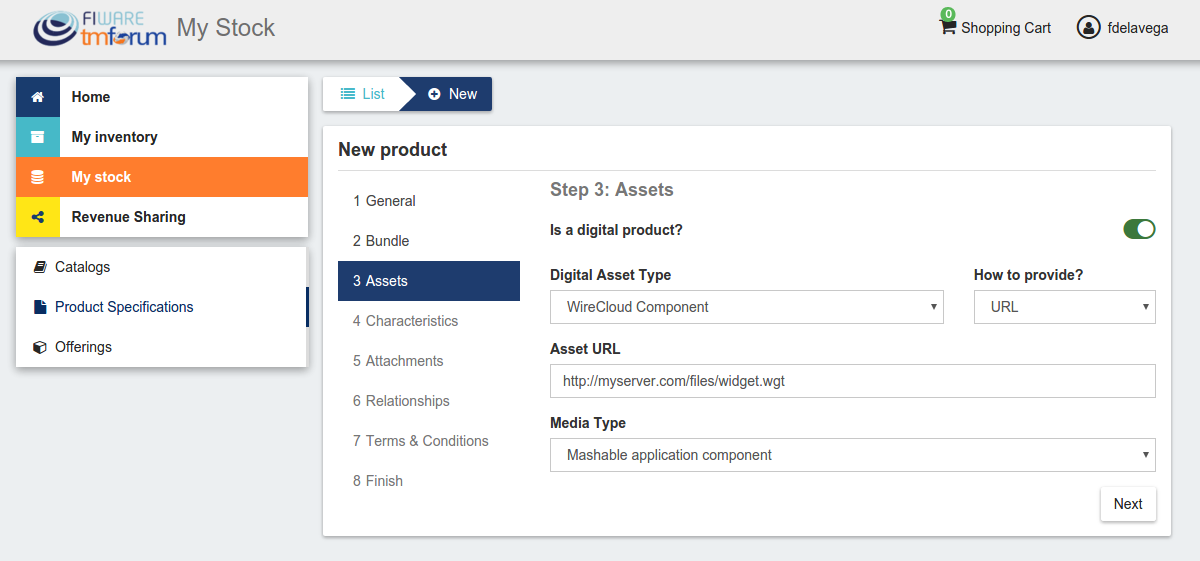Click the fdelavega user avatar icon

coord(1088,28)
